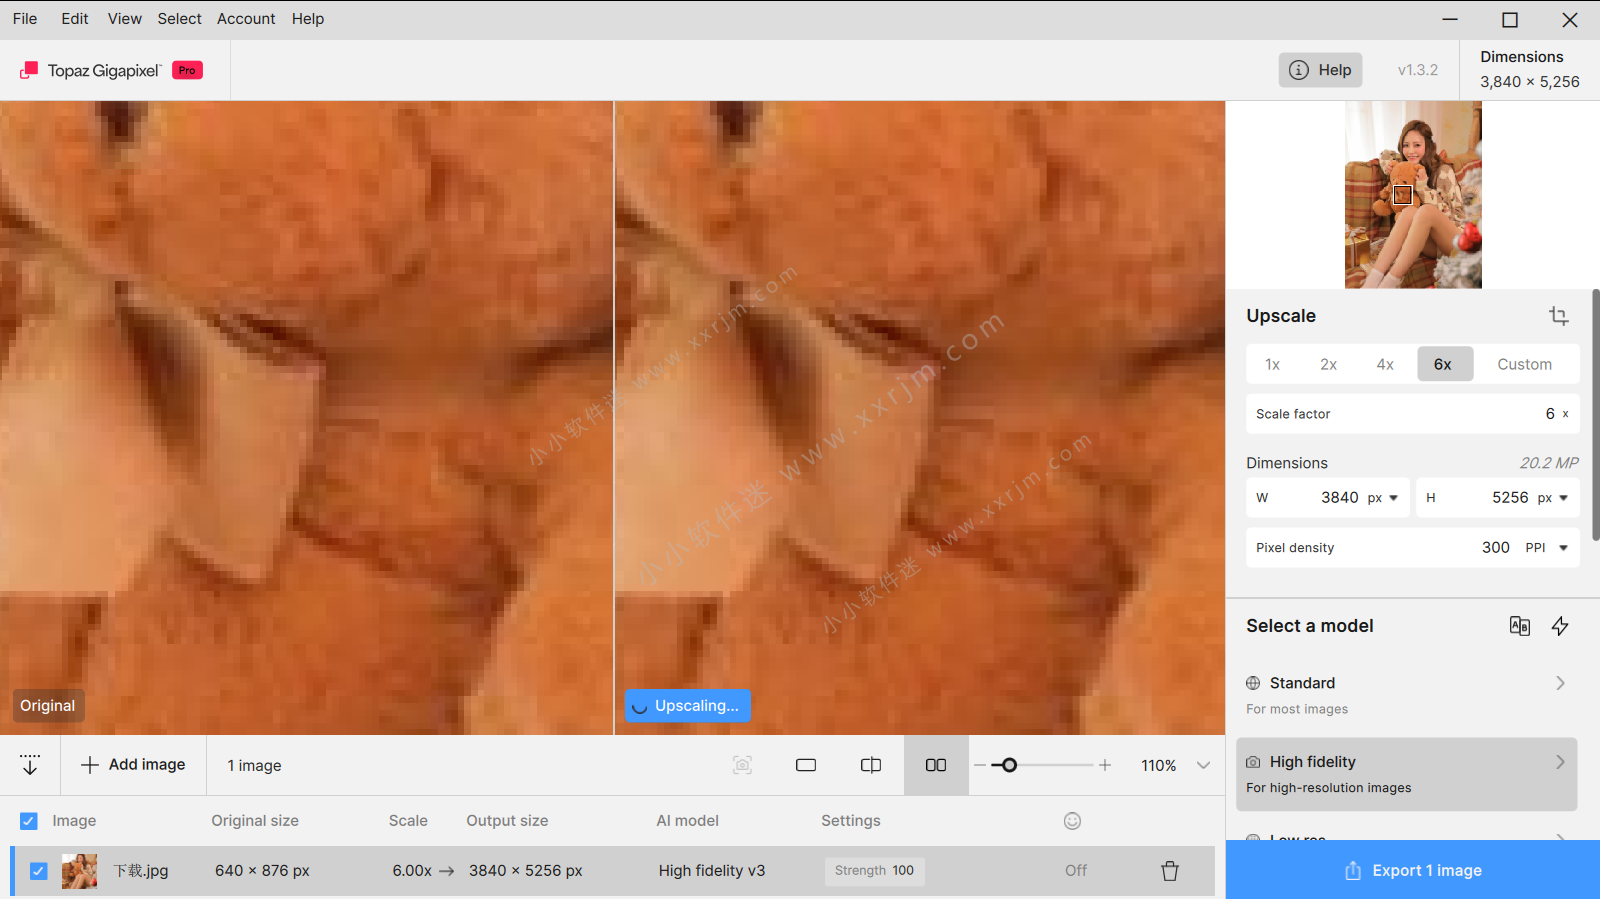
Task: Click the width 3840 input field
Action: (x=1328, y=498)
